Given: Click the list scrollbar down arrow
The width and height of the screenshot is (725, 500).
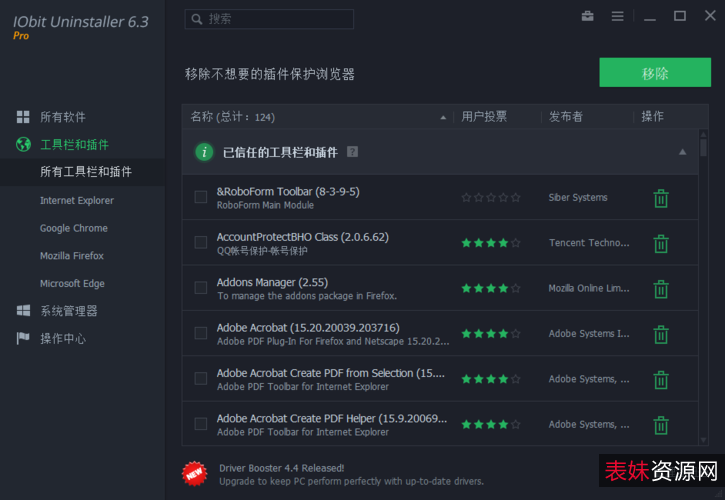Looking at the screenshot, I should (x=703, y=440).
